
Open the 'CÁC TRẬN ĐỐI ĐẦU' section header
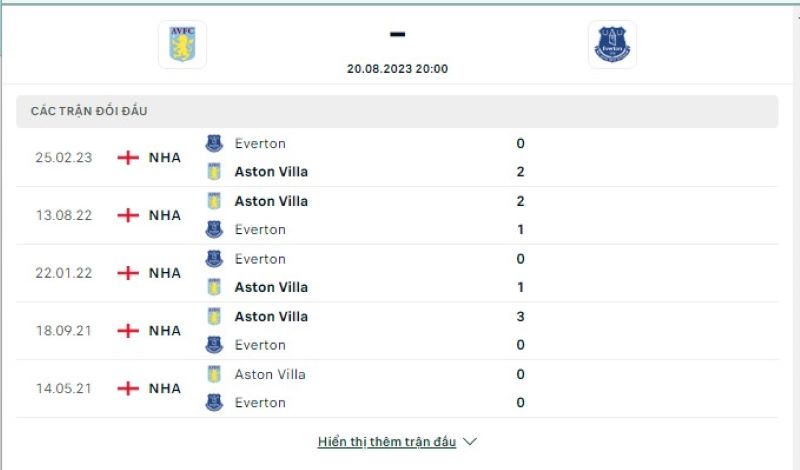[89, 111]
